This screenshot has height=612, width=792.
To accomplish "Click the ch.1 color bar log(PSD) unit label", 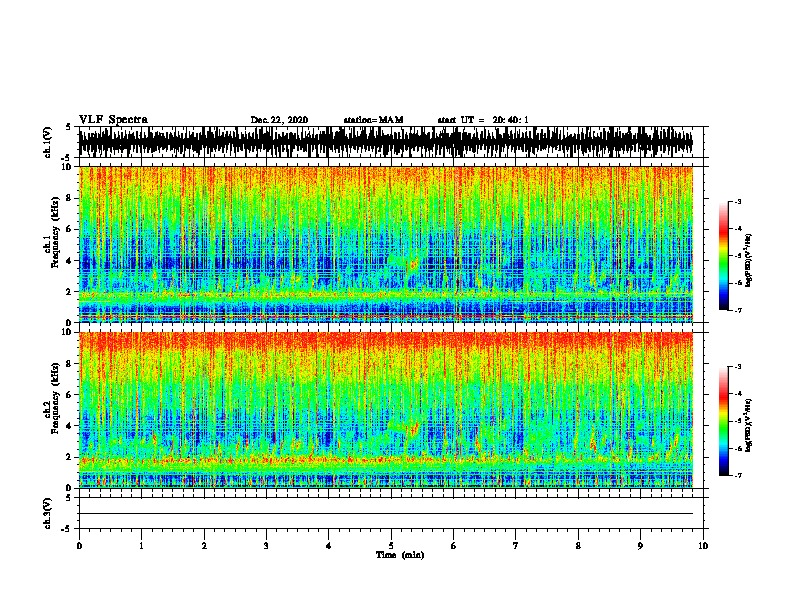I will tap(749, 260).
